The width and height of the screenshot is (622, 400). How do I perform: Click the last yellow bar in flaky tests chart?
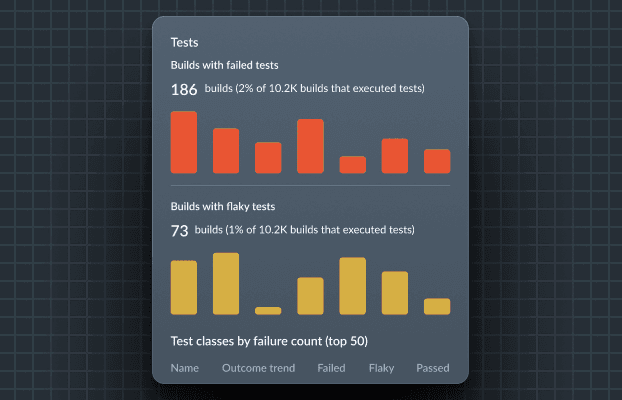click(437, 306)
